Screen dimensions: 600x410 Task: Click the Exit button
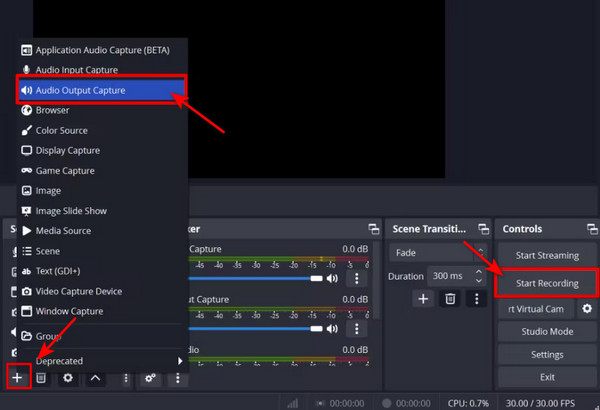[x=547, y=377]
